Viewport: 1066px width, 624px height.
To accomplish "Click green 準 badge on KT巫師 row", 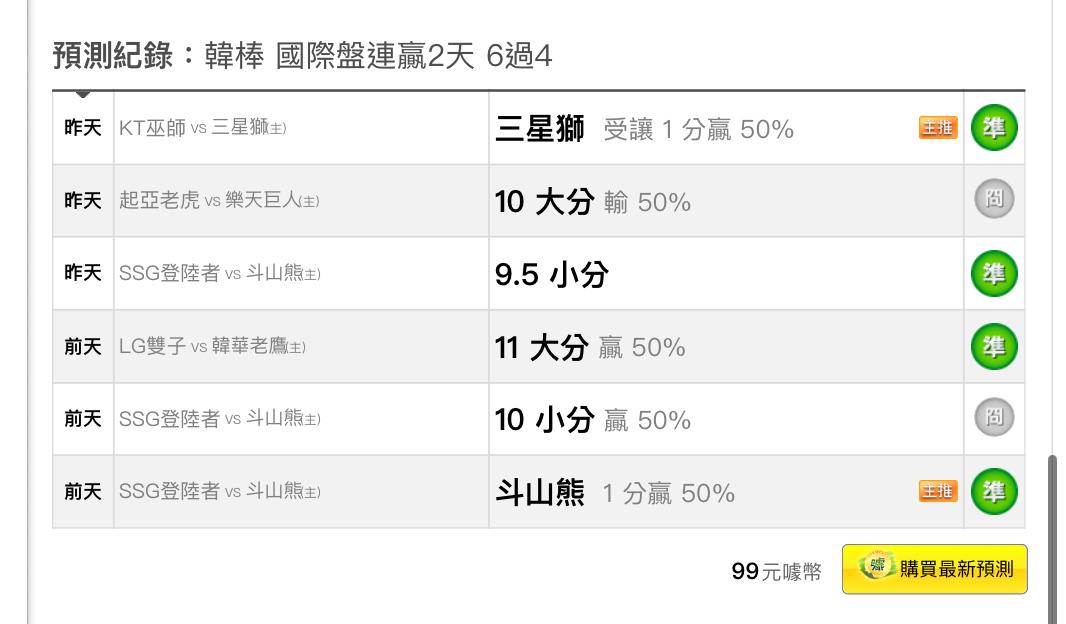I will pos(994,128).
